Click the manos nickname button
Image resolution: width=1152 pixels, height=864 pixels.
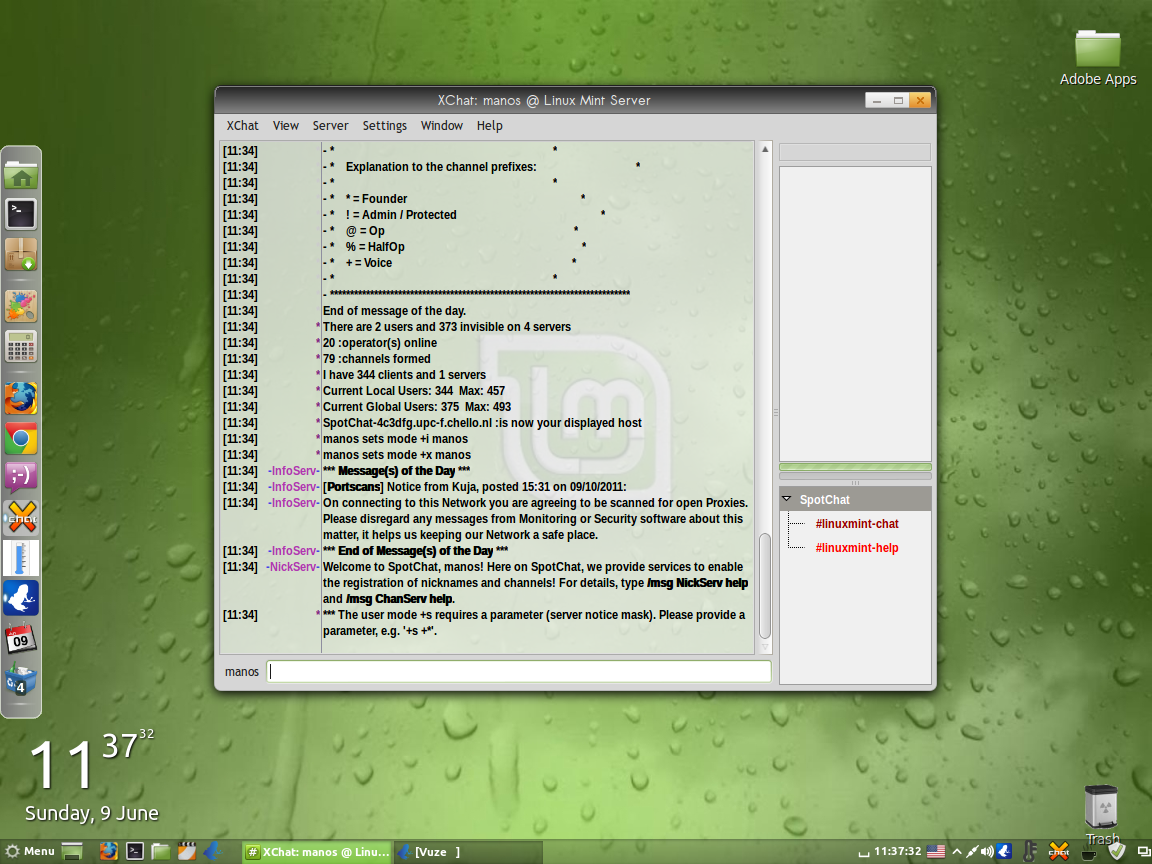242,672
